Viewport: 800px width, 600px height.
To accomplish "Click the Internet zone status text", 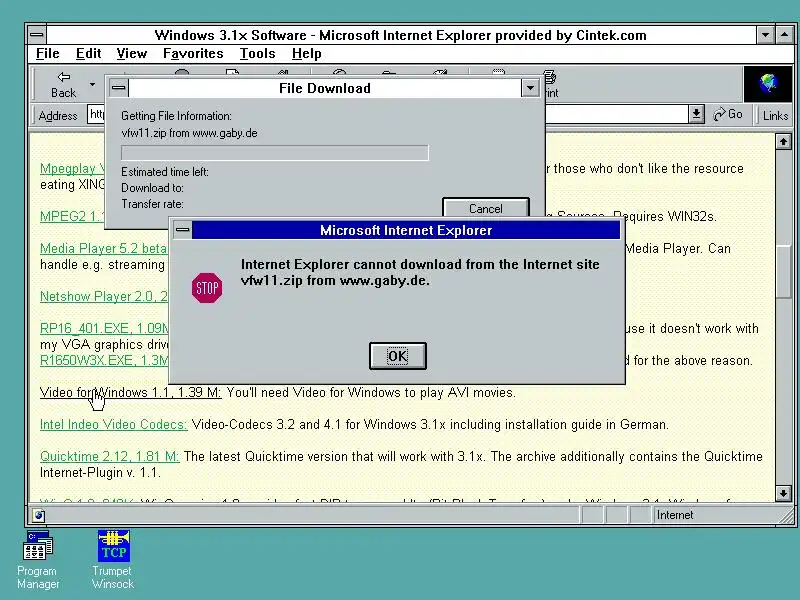I will pyautogui.click(x=674, y=515).
